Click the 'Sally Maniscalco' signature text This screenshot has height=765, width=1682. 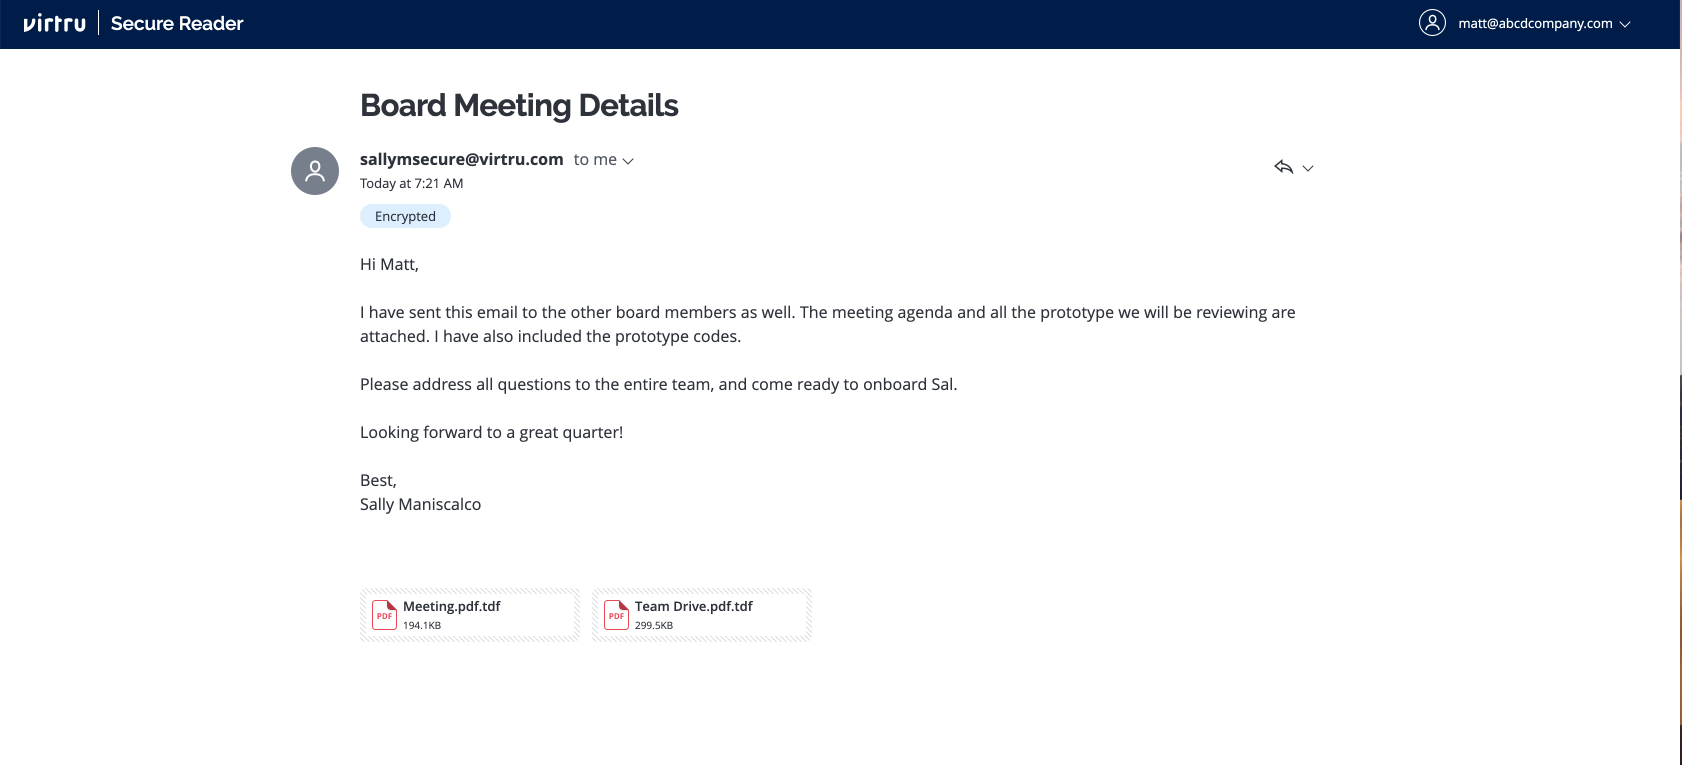click(x=420, y=504)
